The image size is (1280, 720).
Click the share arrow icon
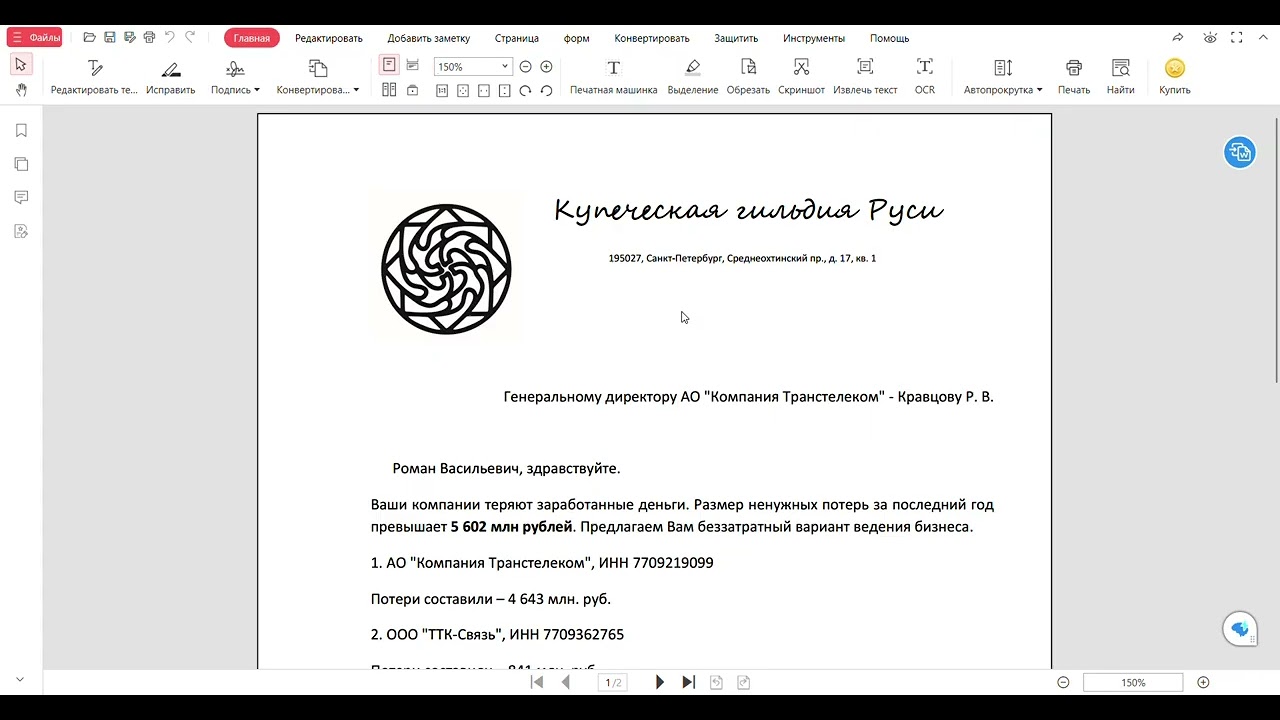(1178, 38)
